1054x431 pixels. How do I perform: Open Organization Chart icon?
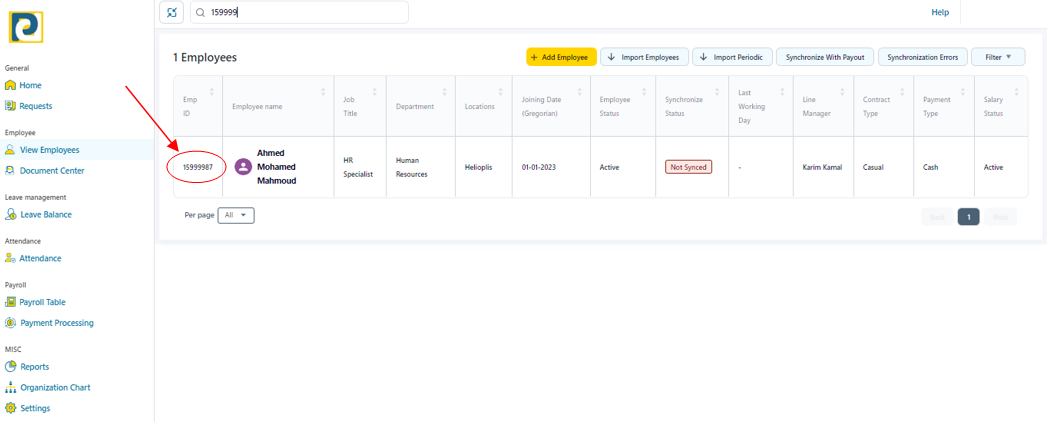[11, 388]
